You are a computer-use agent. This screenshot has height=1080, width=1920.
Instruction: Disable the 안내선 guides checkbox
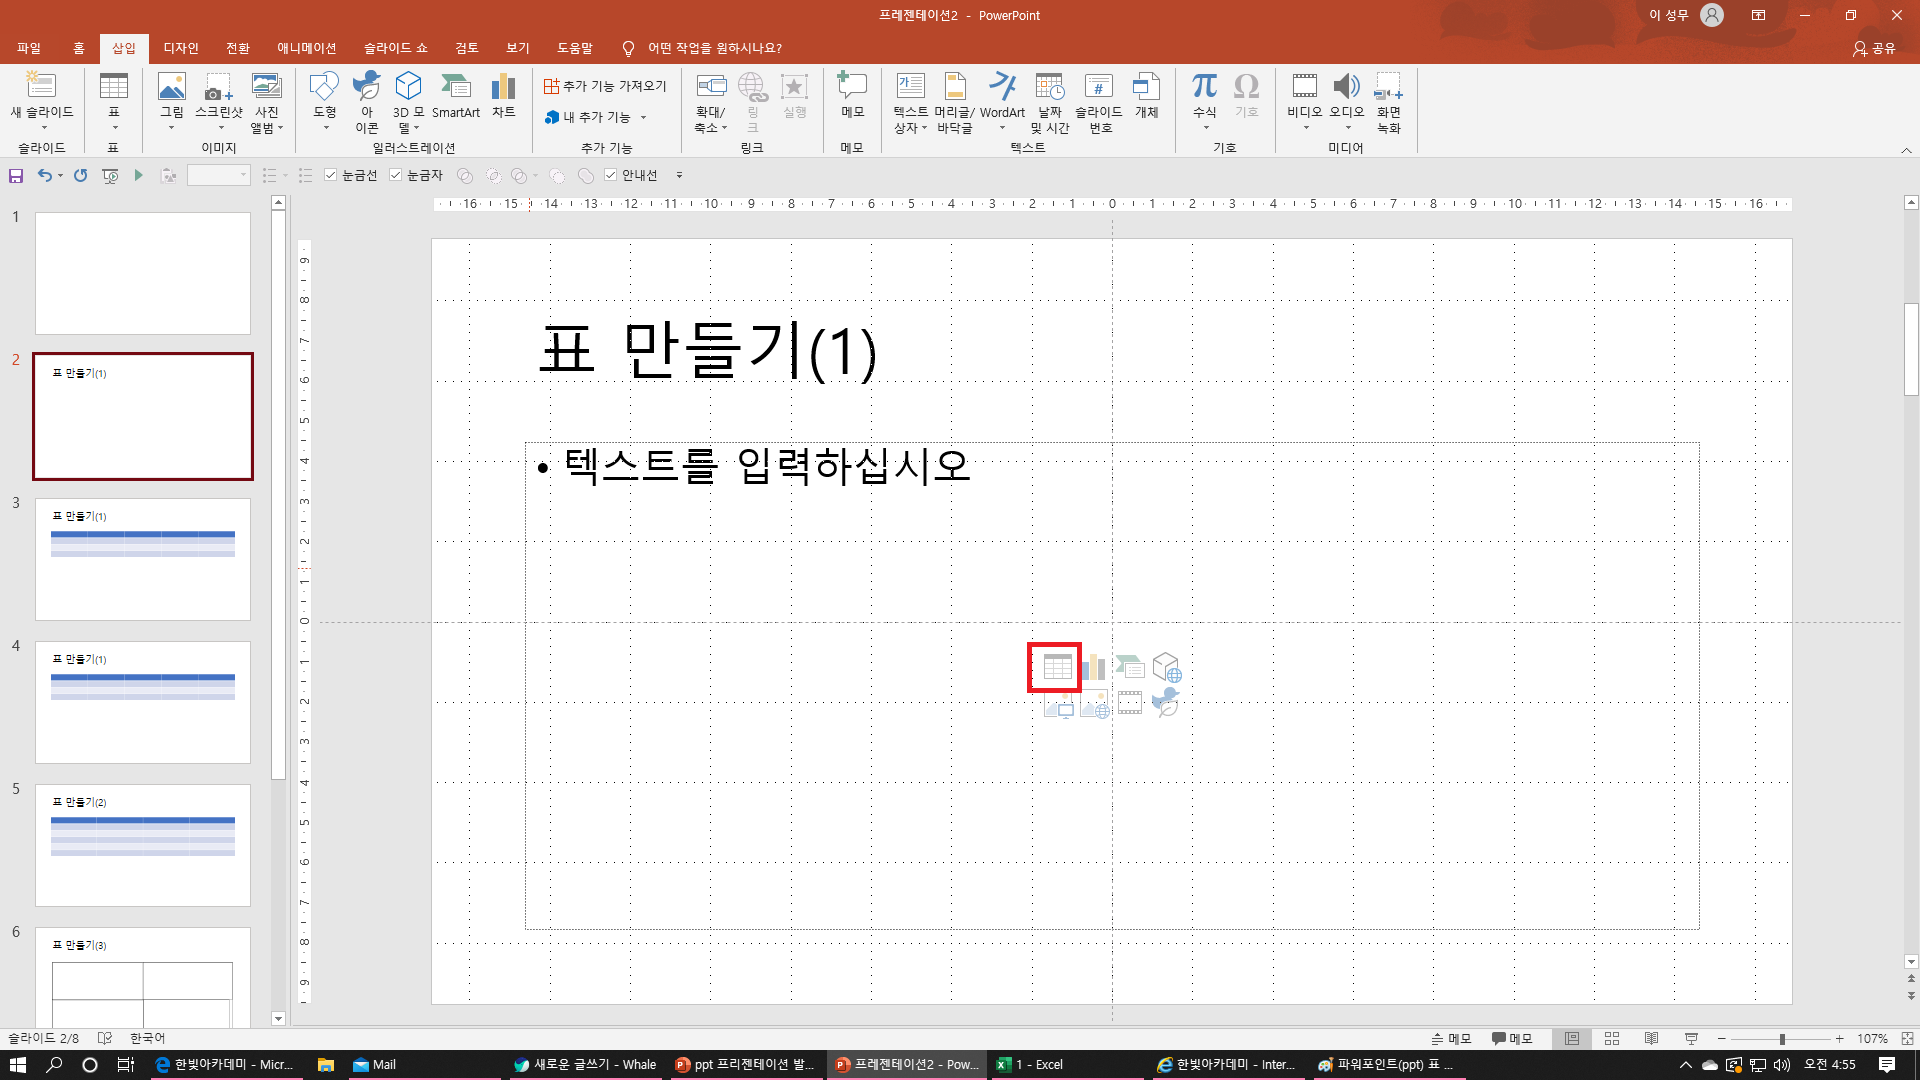pyautogui.click(x=611, y=175)
